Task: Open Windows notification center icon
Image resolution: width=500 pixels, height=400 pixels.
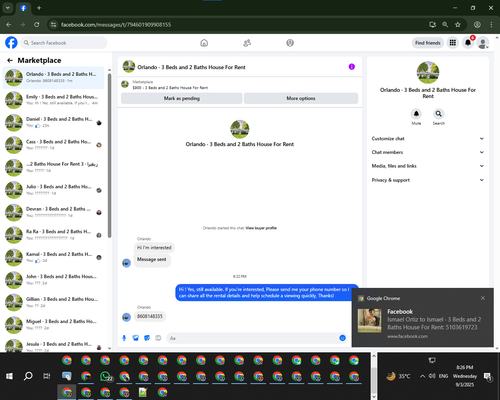Action: tap(488, 377)
